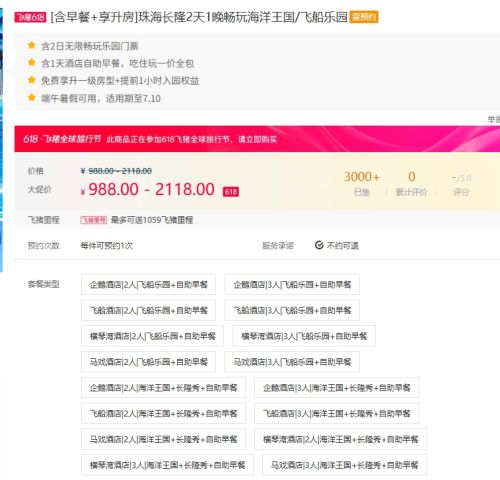Click the star beside 端午暑假可用 line
This screenshot has height=480, width=500.
point(32,97)
